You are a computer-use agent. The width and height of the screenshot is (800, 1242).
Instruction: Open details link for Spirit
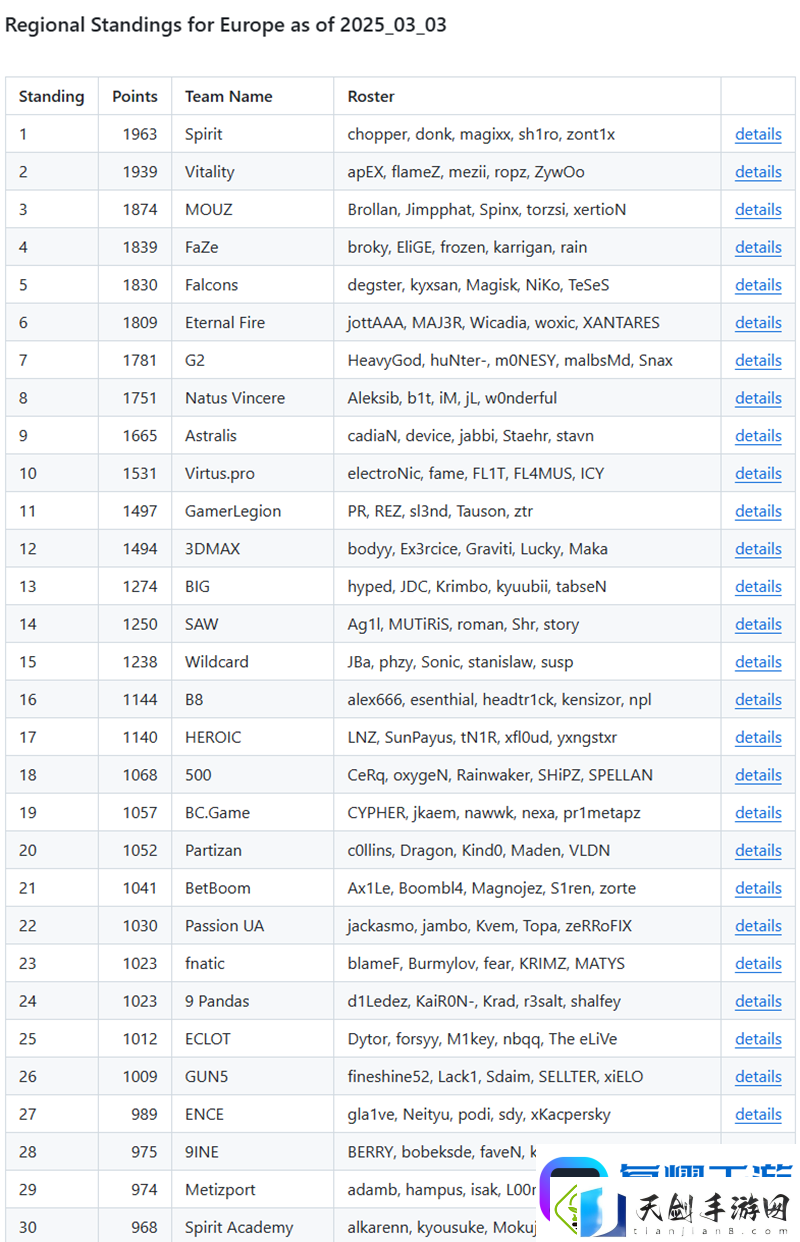point(758,134)
